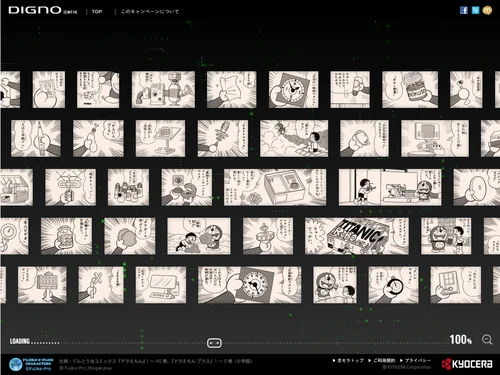Open the stopwatch gadget panel
The image size is (500, 375).
[393, 285]
